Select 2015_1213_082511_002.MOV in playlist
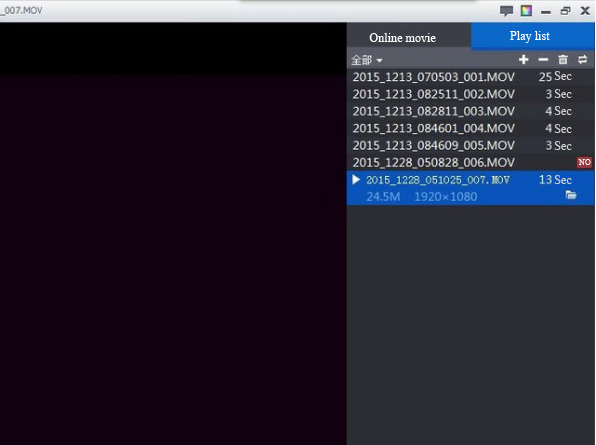 [471, 94]
